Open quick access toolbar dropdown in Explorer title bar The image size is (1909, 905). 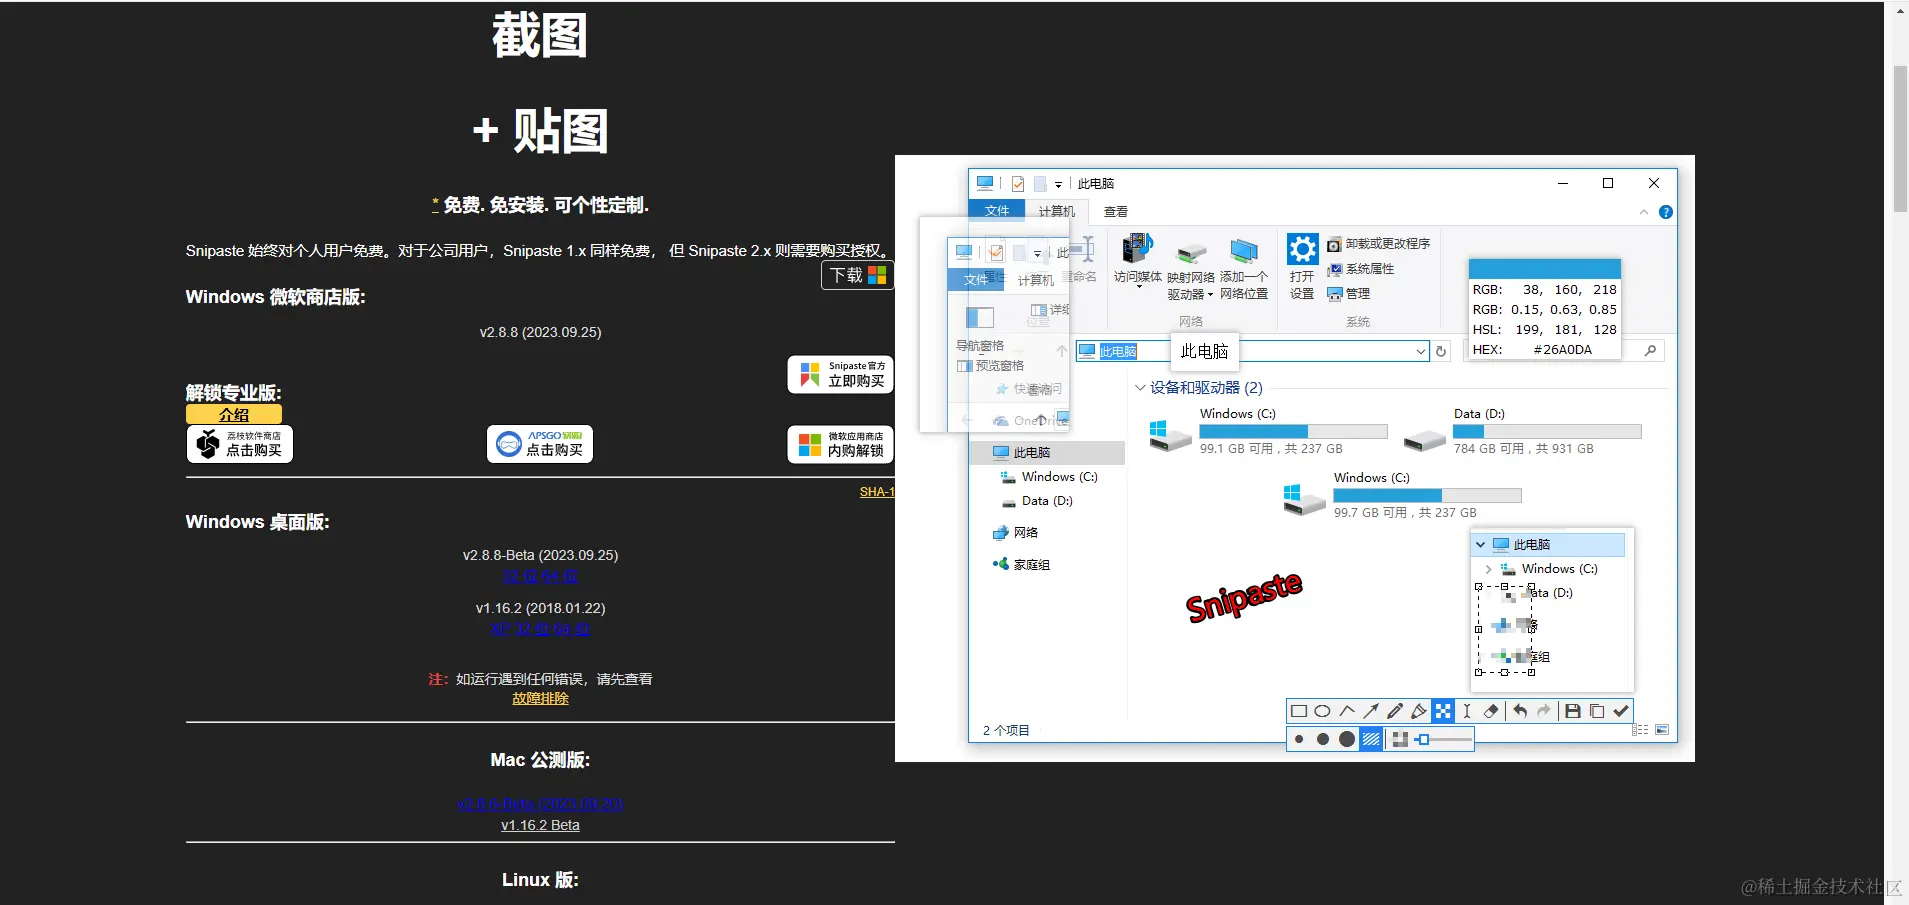(1058, 185)
